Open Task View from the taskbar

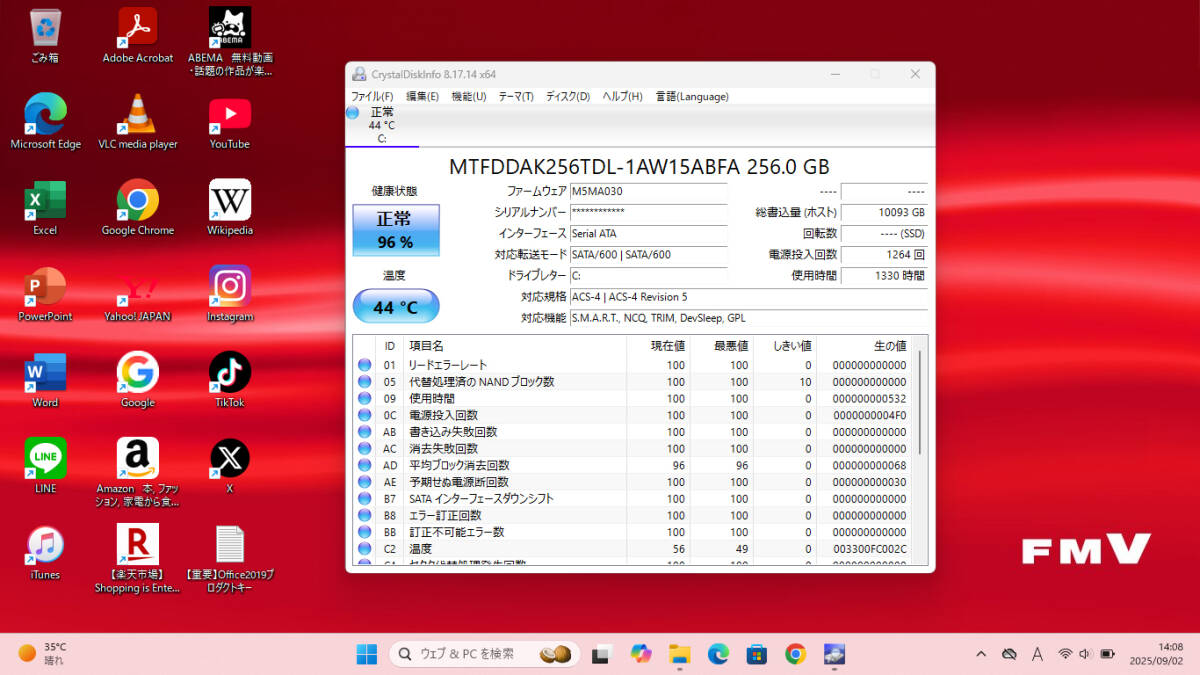coord(601,654)
